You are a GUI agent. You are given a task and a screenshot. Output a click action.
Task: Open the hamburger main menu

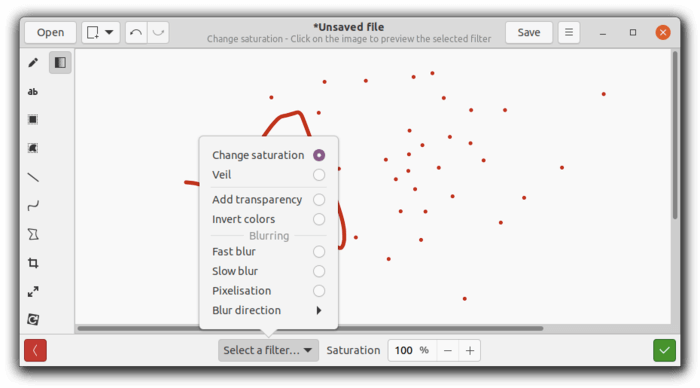tap(569, 33)
